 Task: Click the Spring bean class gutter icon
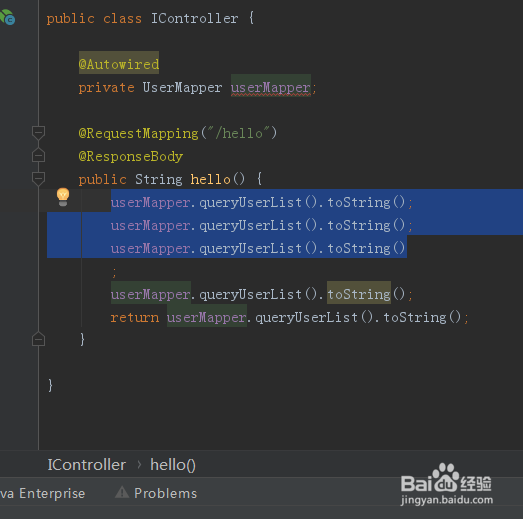[7, 17]
